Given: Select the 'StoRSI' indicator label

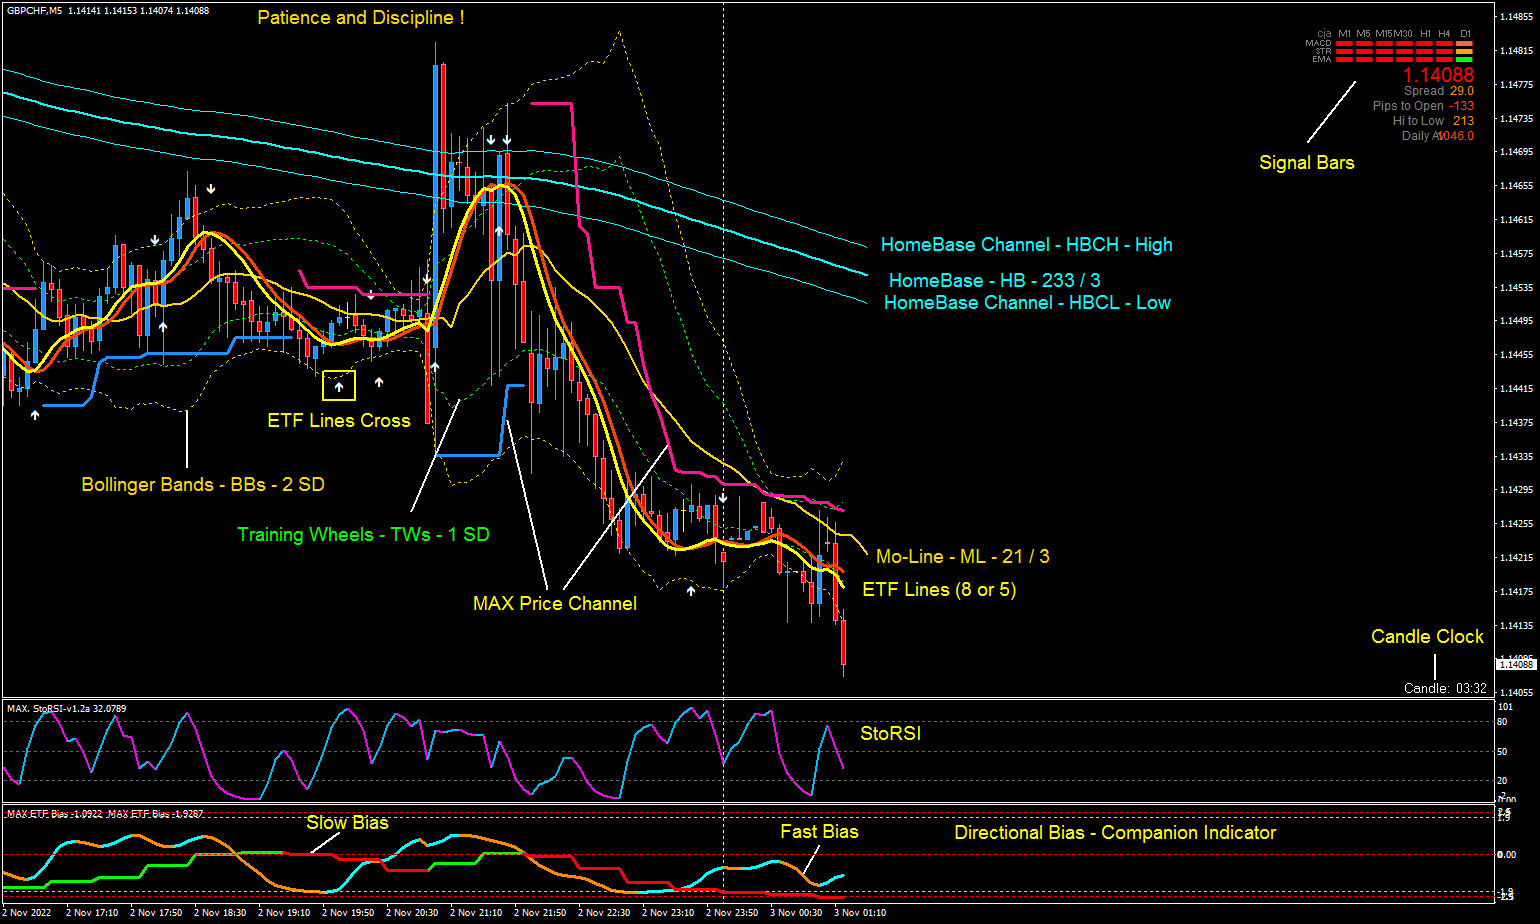Looking at the screenshot, I should coord(890,734).
